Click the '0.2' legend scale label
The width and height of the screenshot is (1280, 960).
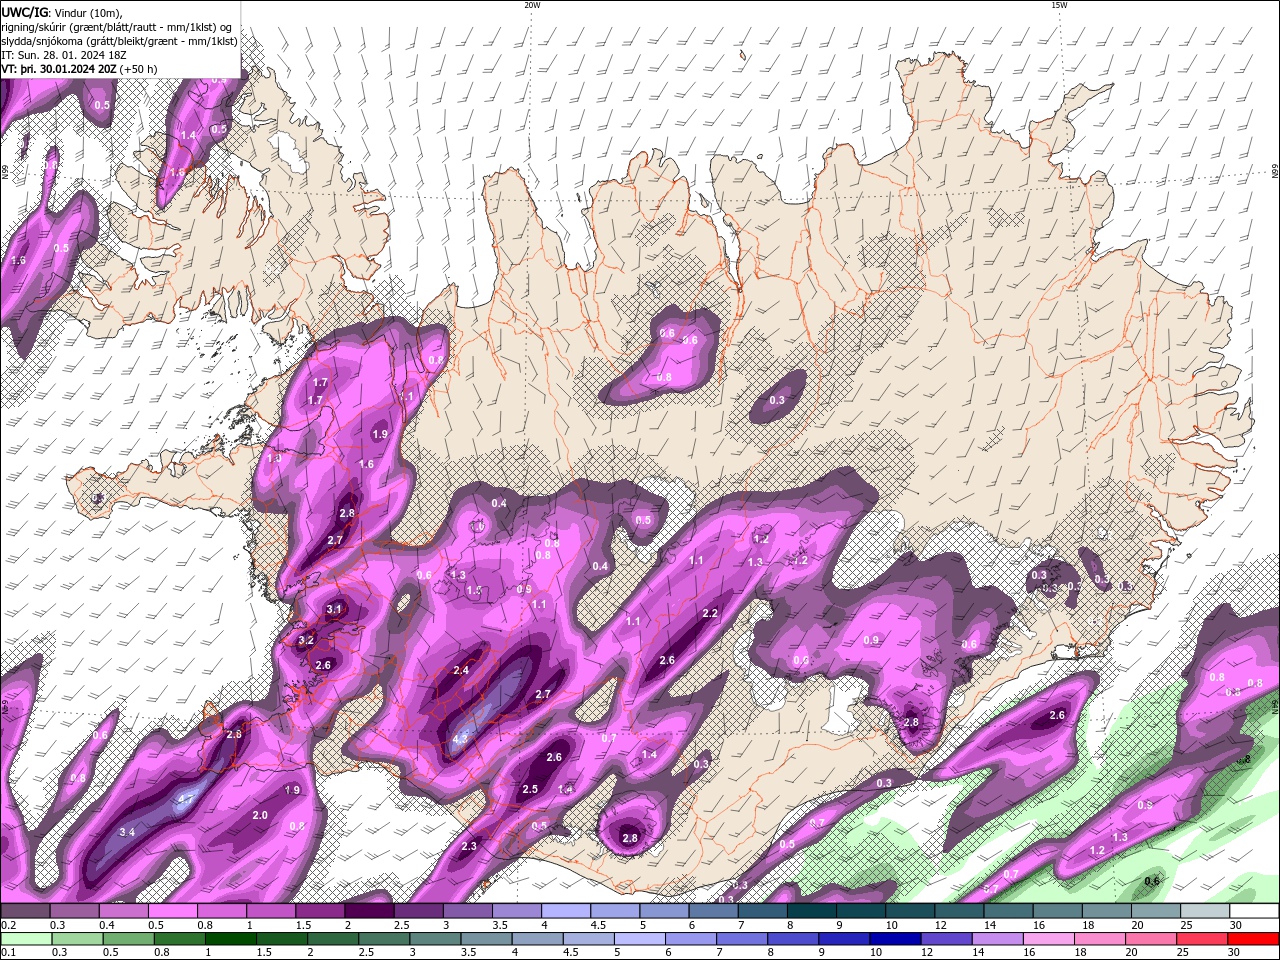click(8, 925)
